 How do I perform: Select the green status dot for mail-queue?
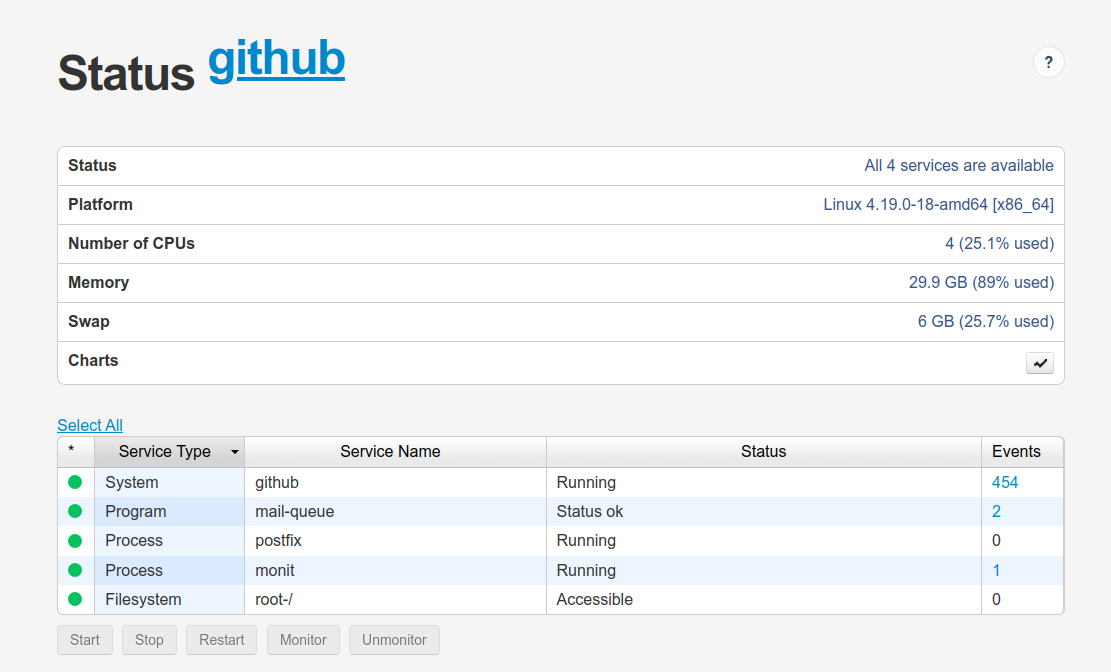pos(75,511)
